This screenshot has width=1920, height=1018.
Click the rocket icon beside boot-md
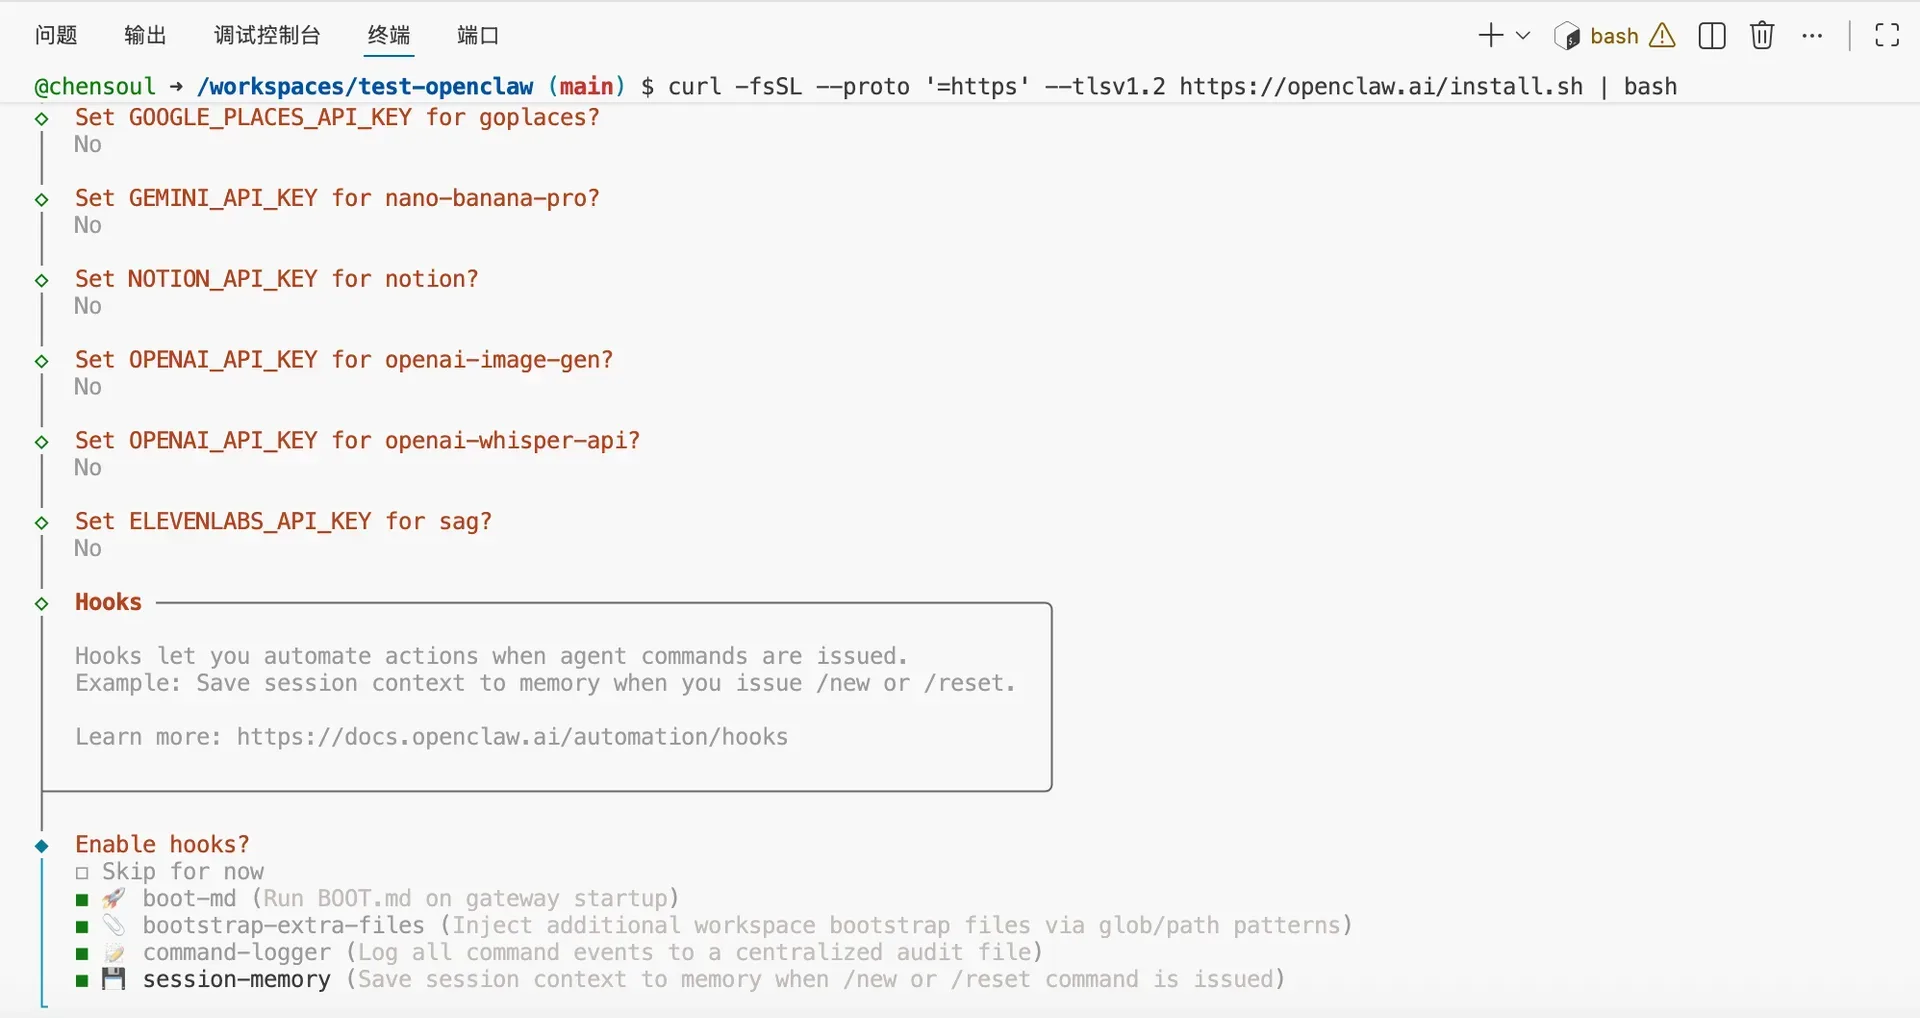pyautogui.click(x=113, y=898)
